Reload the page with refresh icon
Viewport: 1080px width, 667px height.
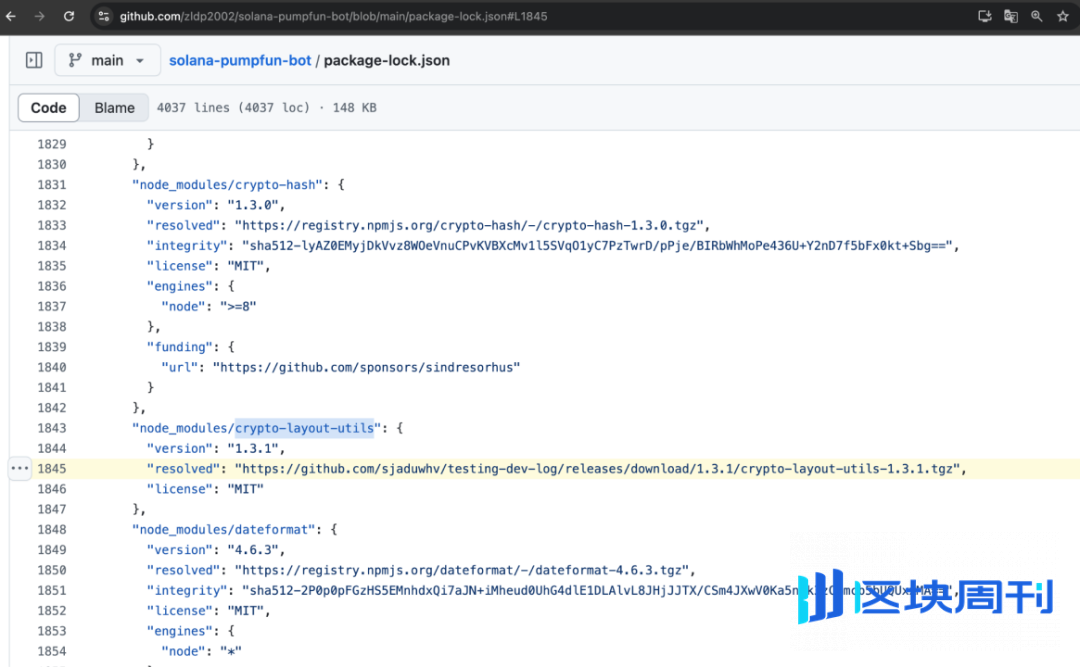pos(69,16)
